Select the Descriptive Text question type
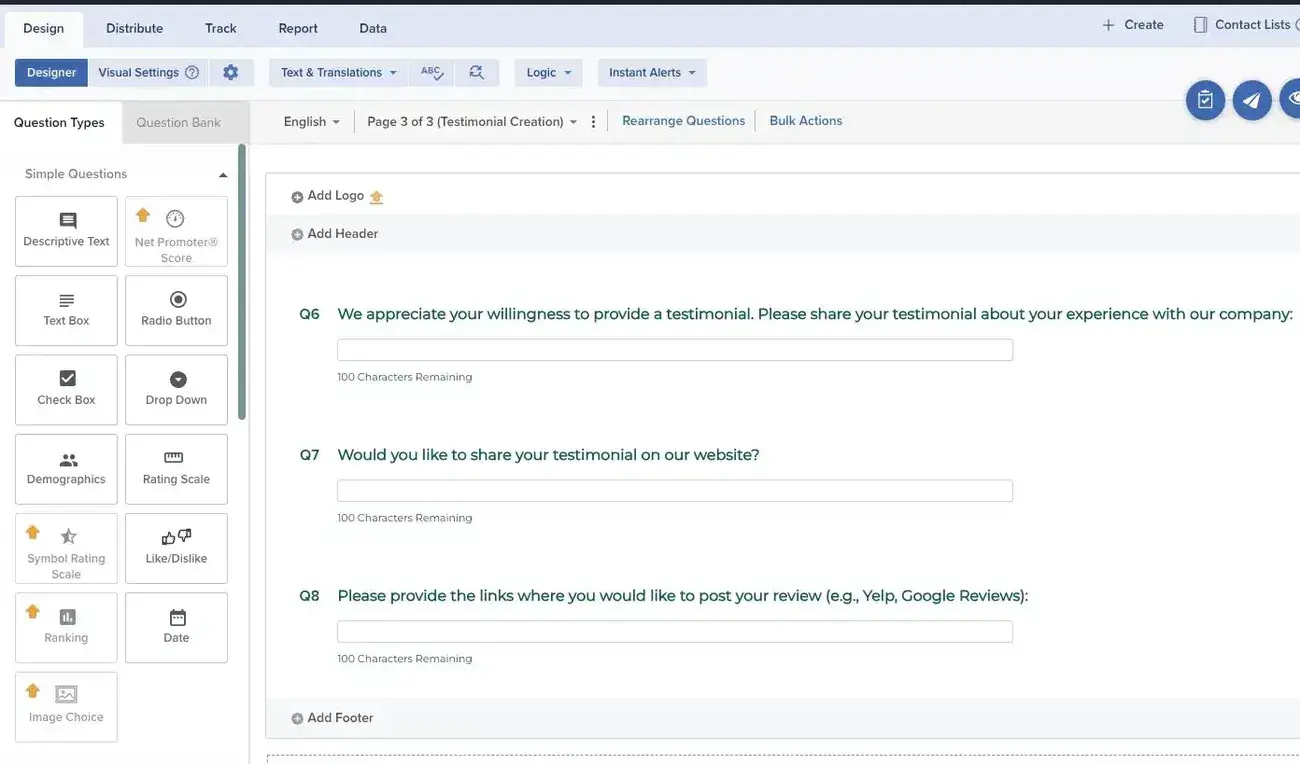The image size is (1300, 764). click(65, 230)
